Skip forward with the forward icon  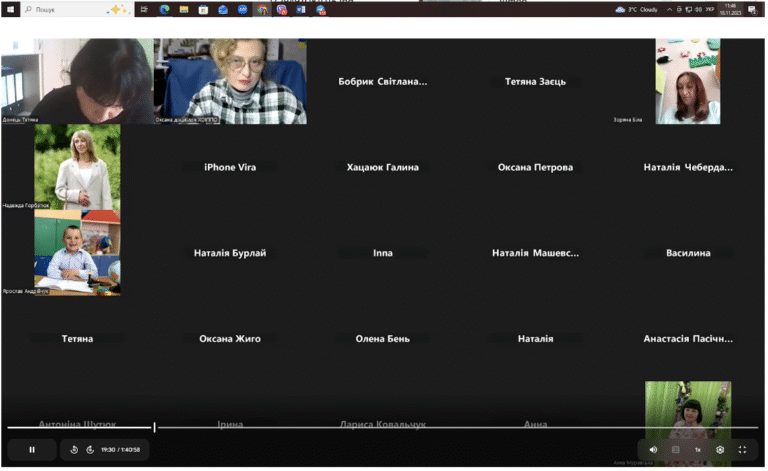pos(90,450)
